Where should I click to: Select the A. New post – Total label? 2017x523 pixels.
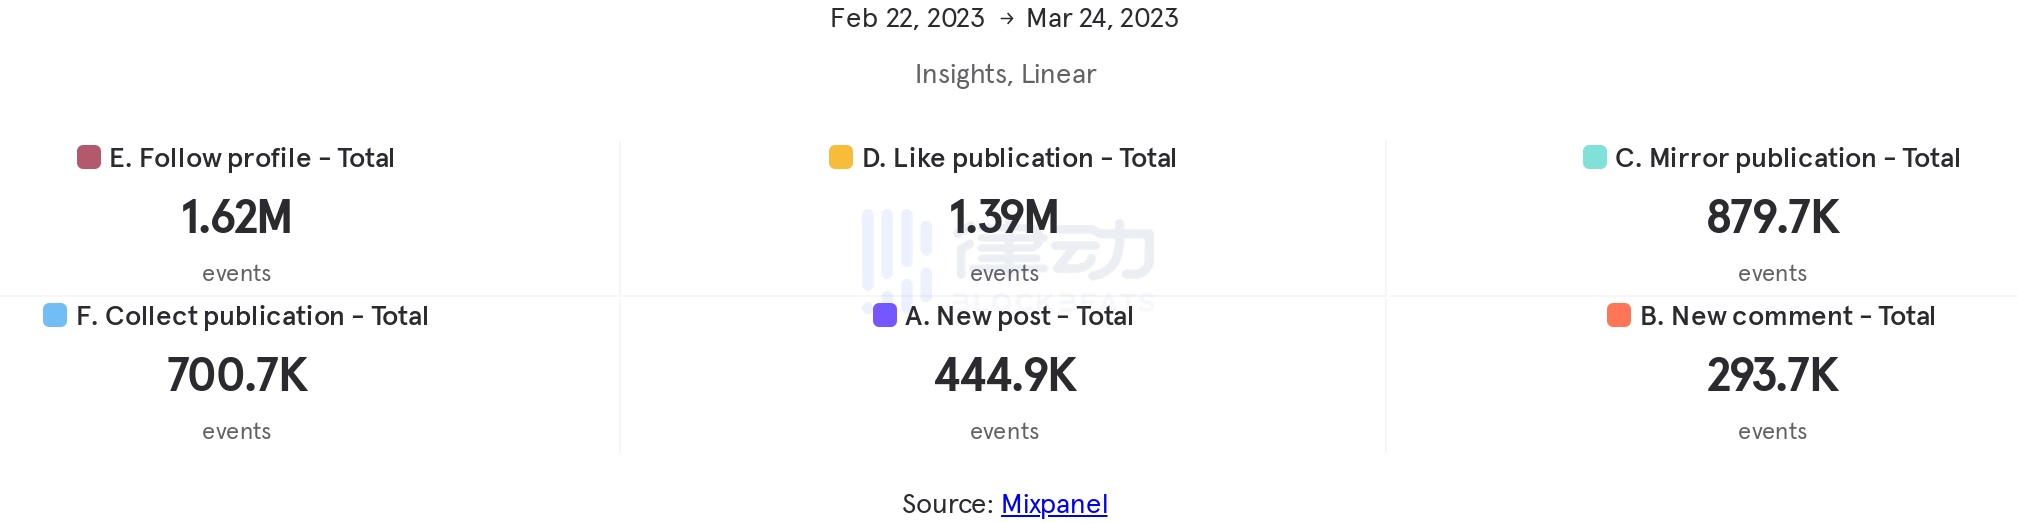(x=1019, y=316)
